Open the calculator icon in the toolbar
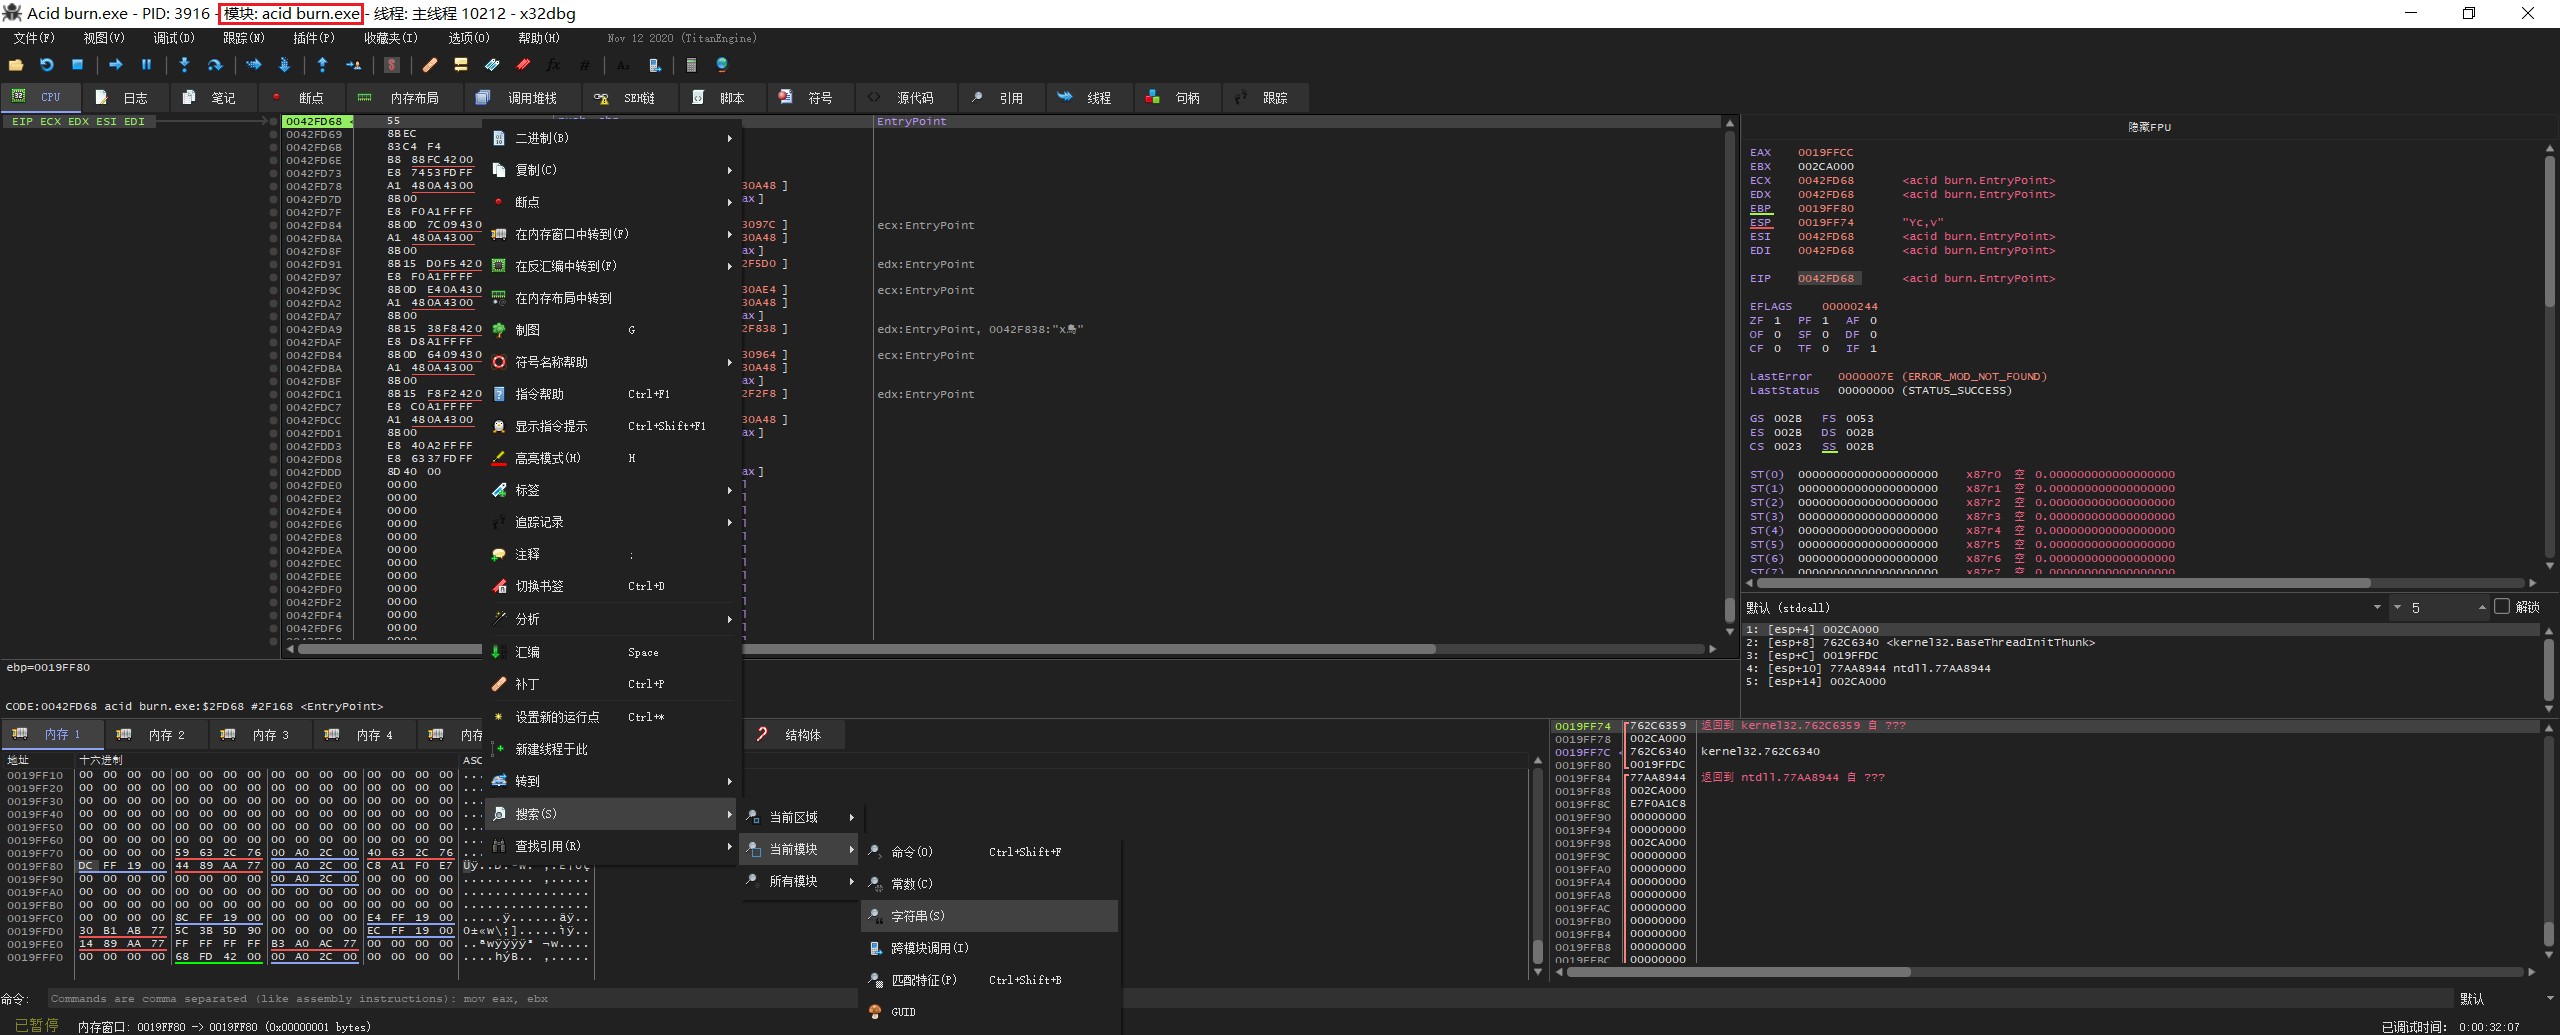Image resolution: width=2560 pixels, height=1035 pixels. (x=691, y=65)
